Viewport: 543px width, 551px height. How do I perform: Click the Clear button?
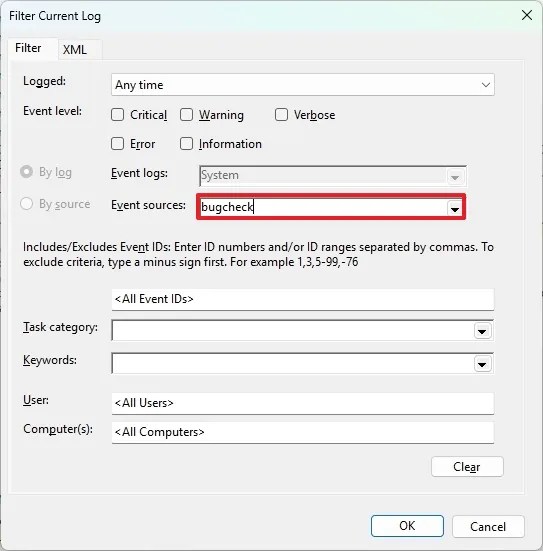click(467, 467)
